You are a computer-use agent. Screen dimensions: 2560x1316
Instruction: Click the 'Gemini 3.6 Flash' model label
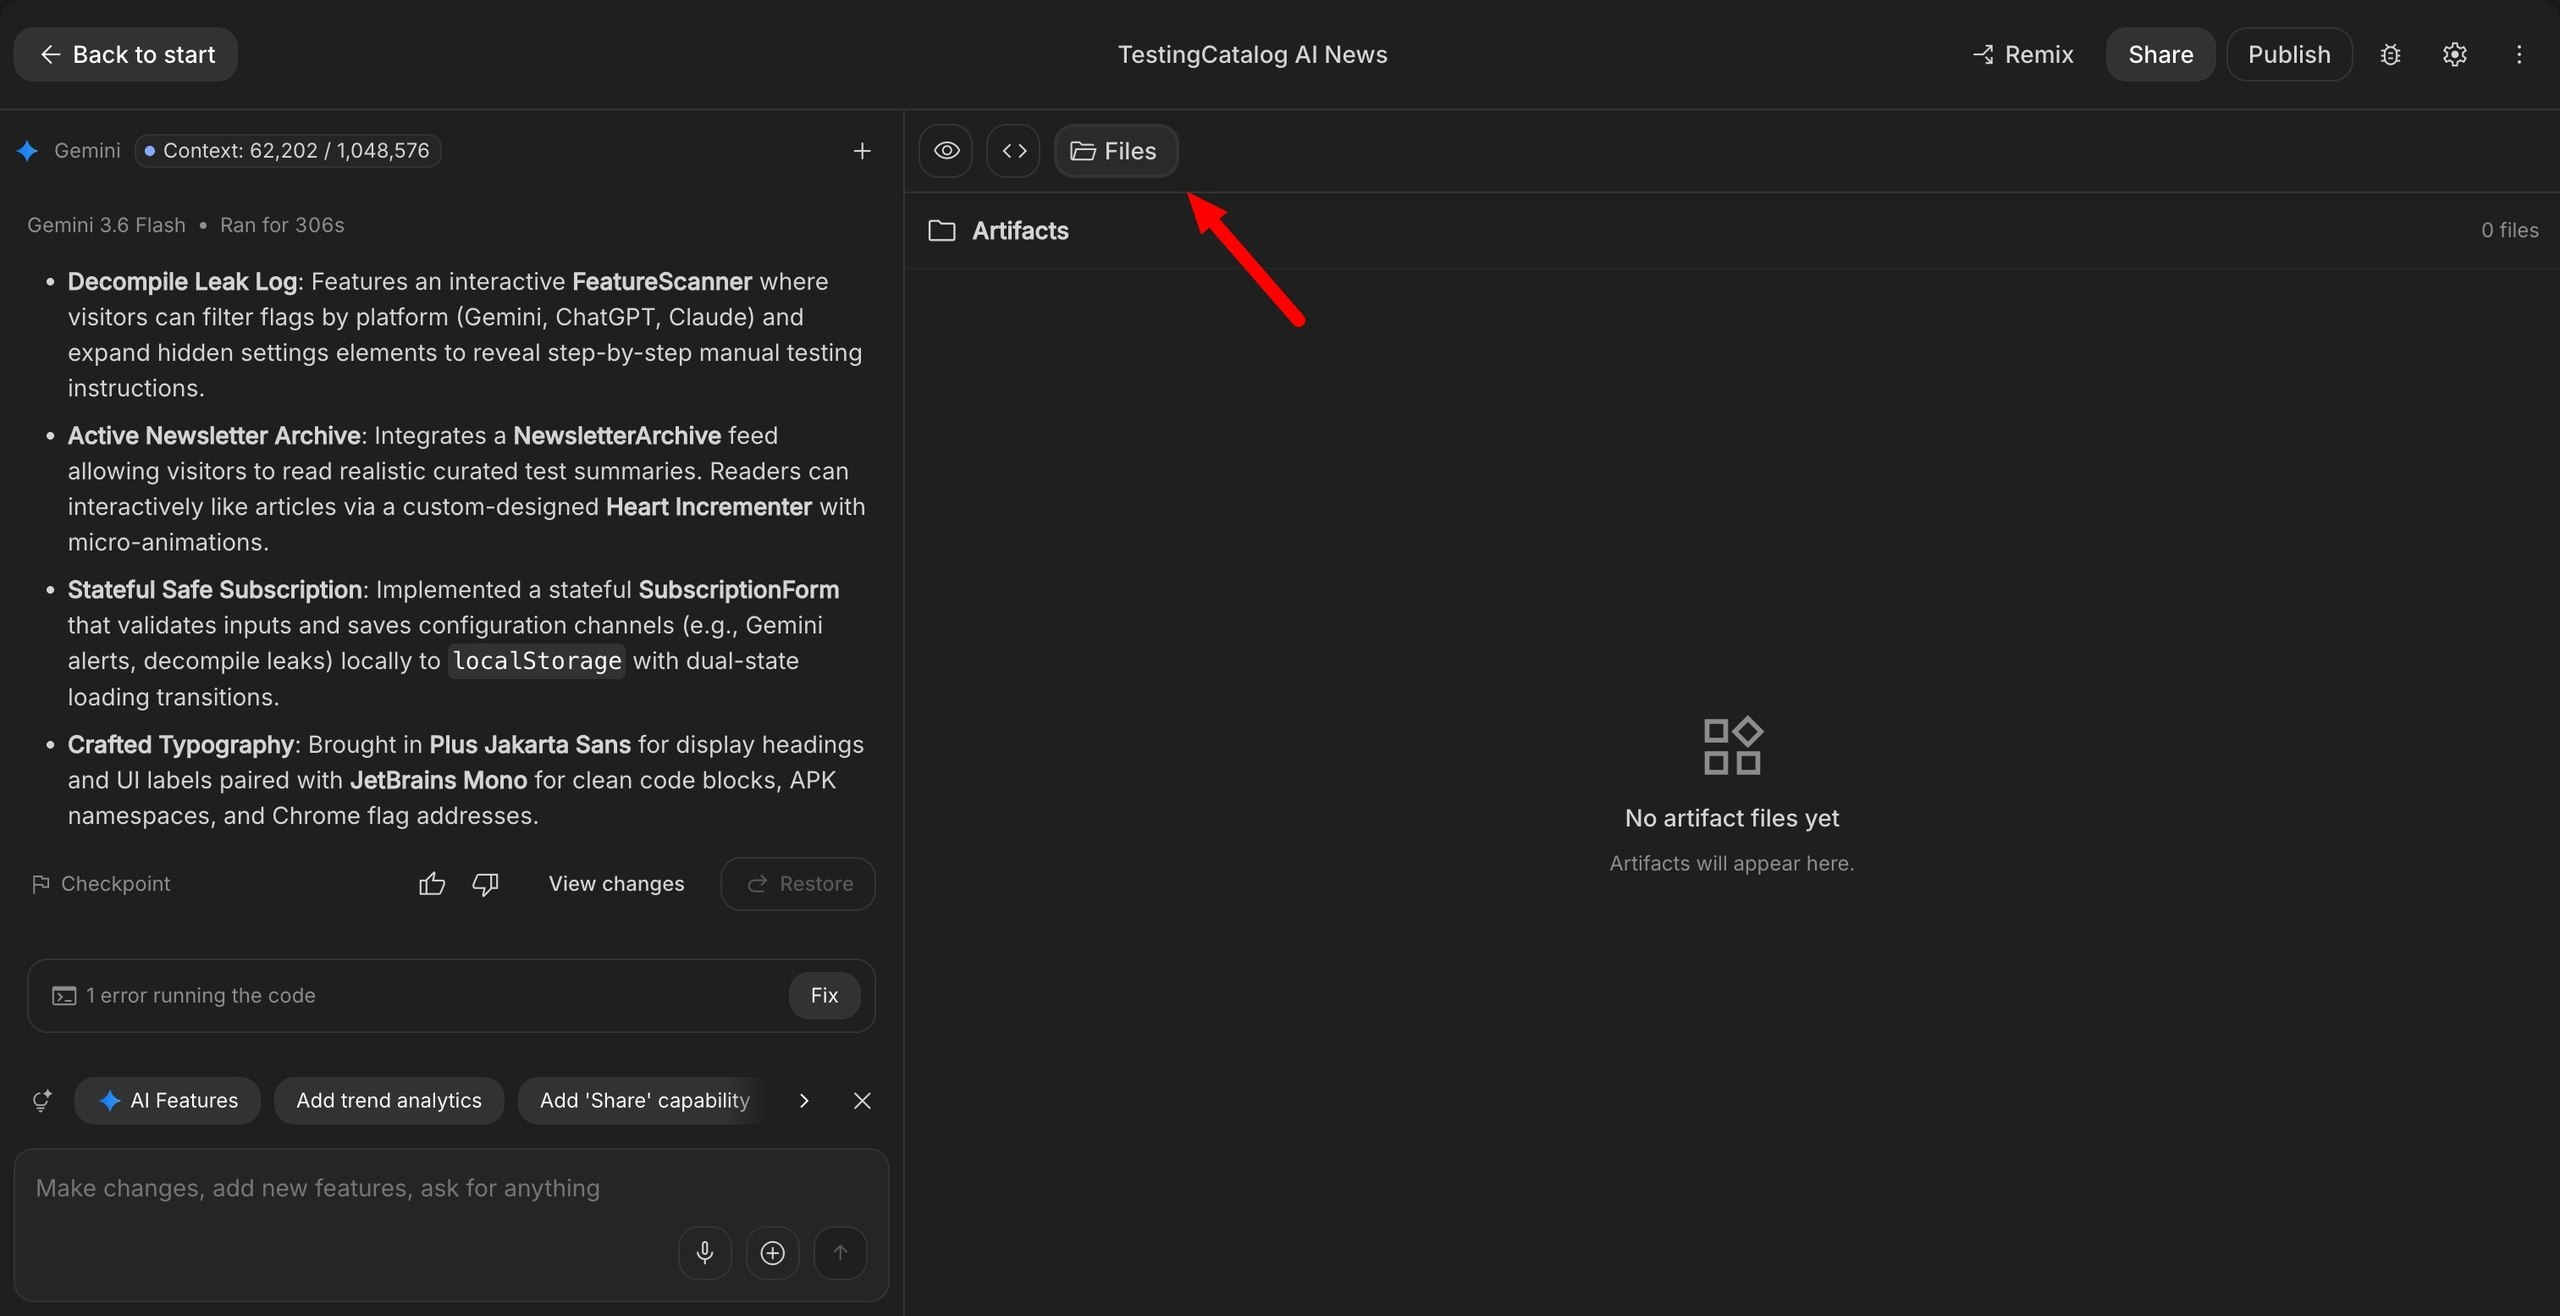tap(106, 225)
